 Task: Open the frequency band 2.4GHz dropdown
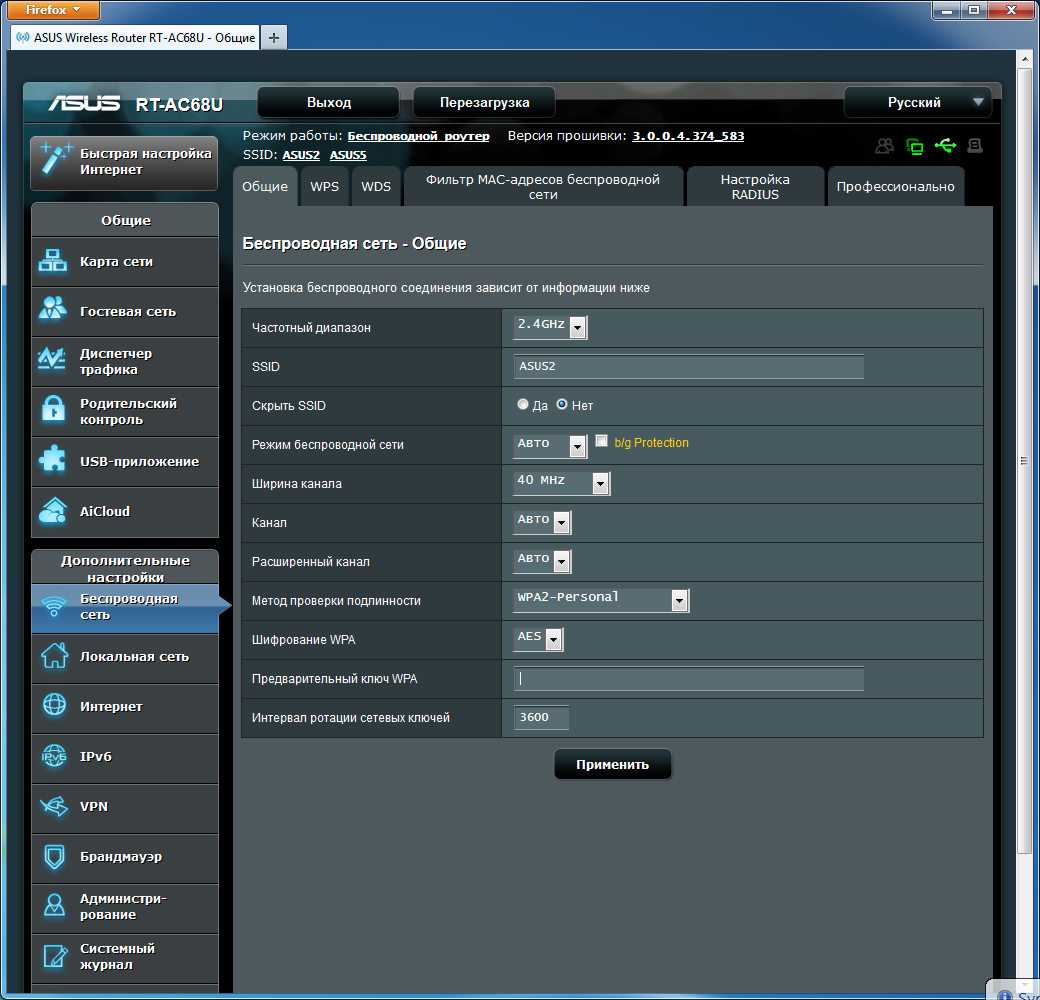(551, 326)
